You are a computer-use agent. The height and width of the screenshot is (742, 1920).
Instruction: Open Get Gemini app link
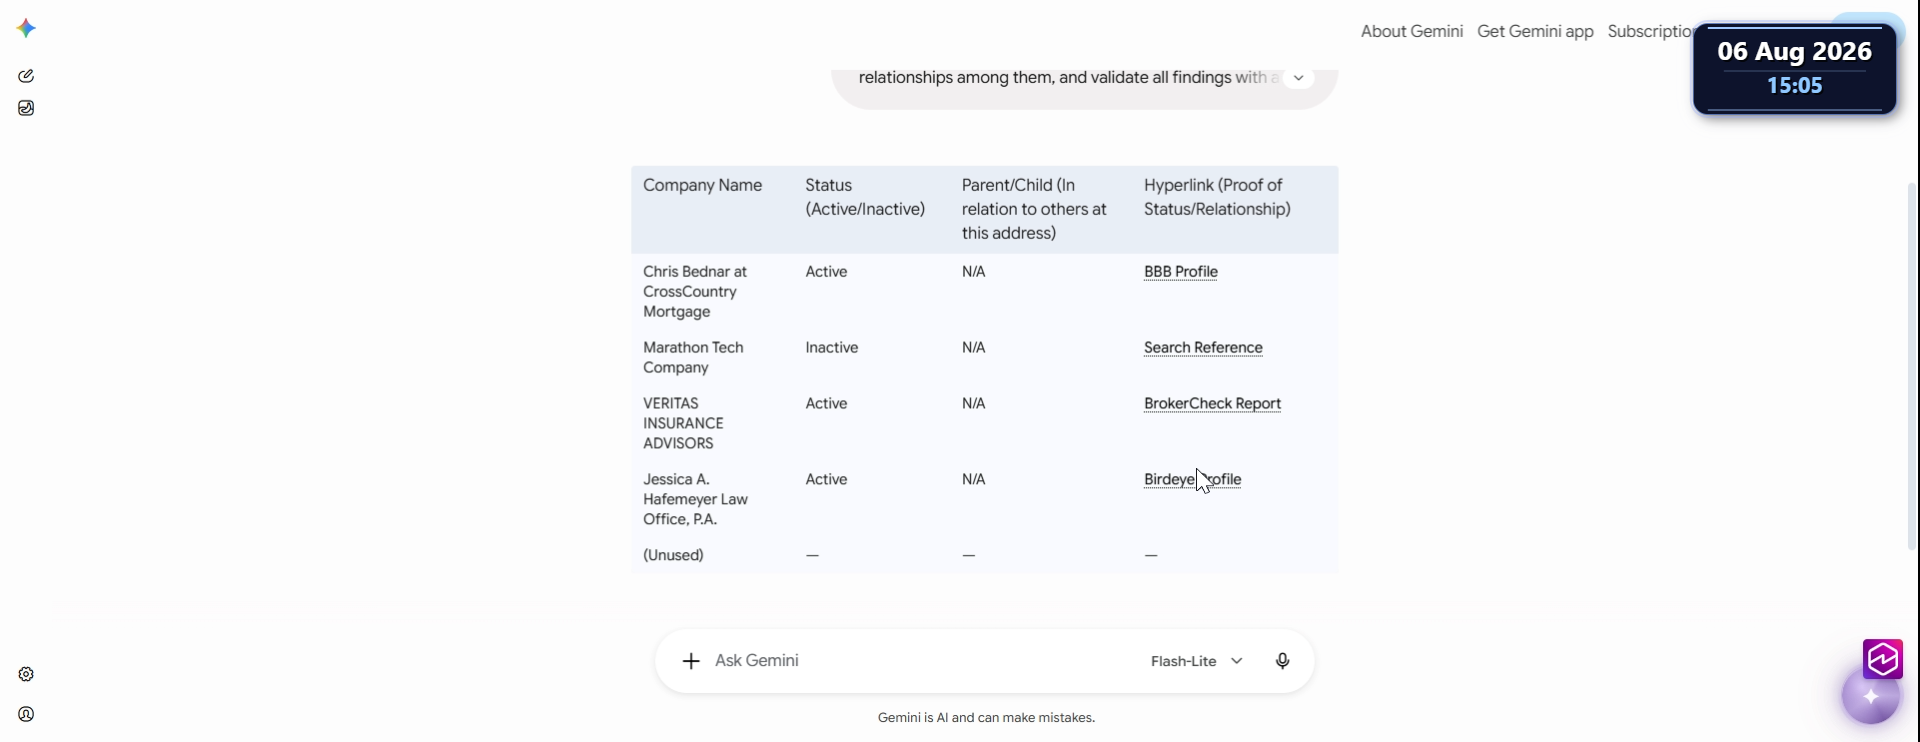[x=1535, y=31]
